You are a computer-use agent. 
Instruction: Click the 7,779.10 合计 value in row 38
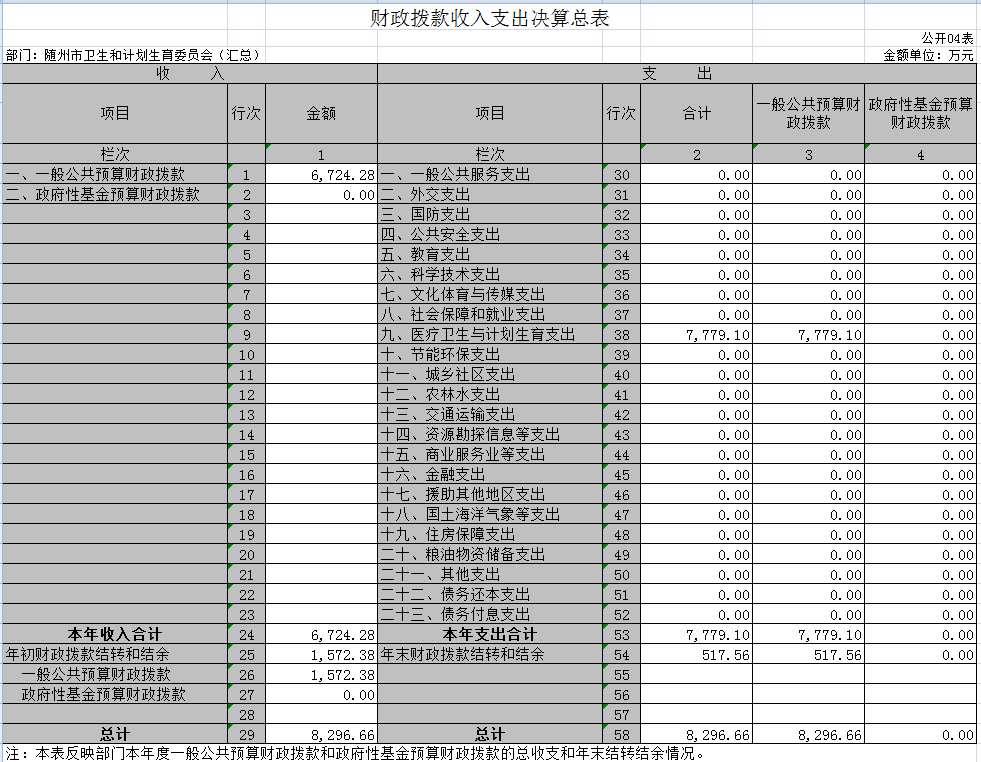pyautogui.click(x=718, y=335)
